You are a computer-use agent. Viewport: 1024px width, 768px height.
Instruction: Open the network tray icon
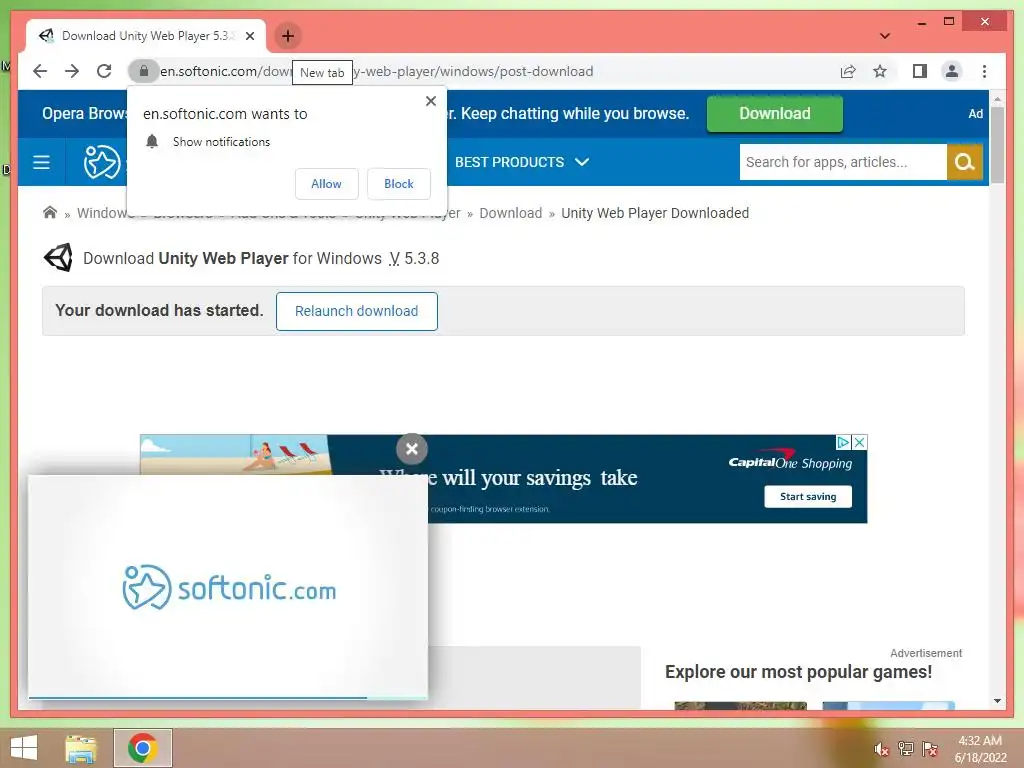(x=906, y=749)
